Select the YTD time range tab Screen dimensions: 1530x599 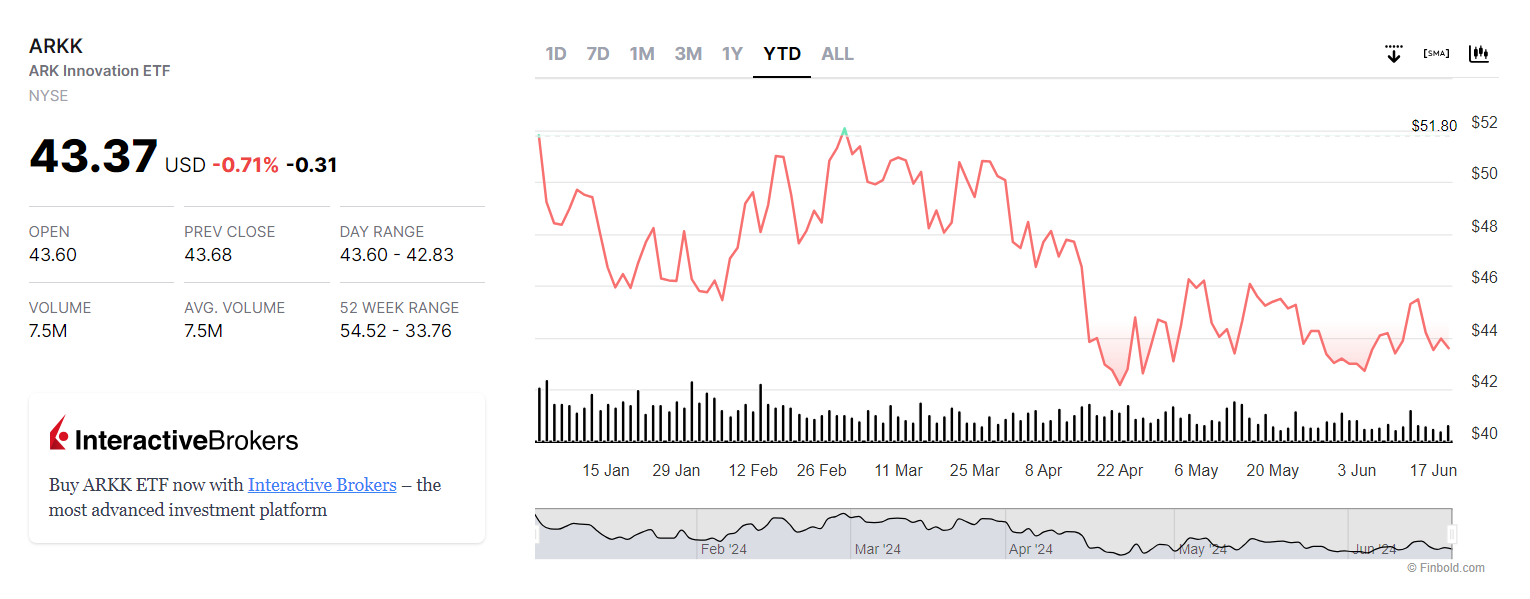point(782,54)
